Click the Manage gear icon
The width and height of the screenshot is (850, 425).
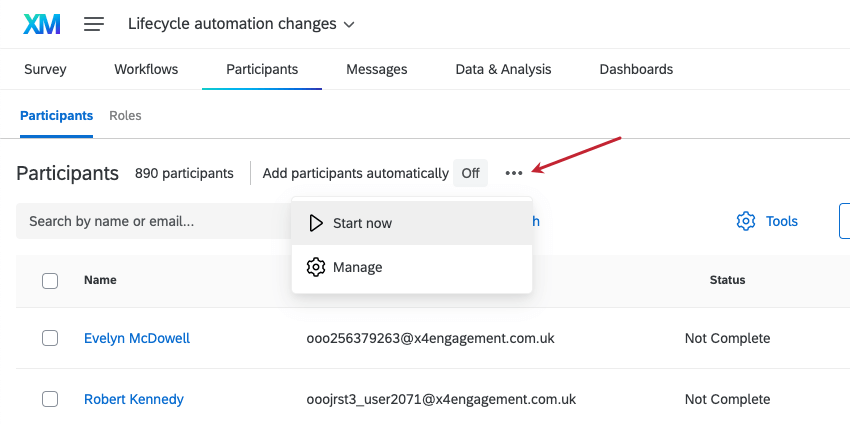[316, 267]
